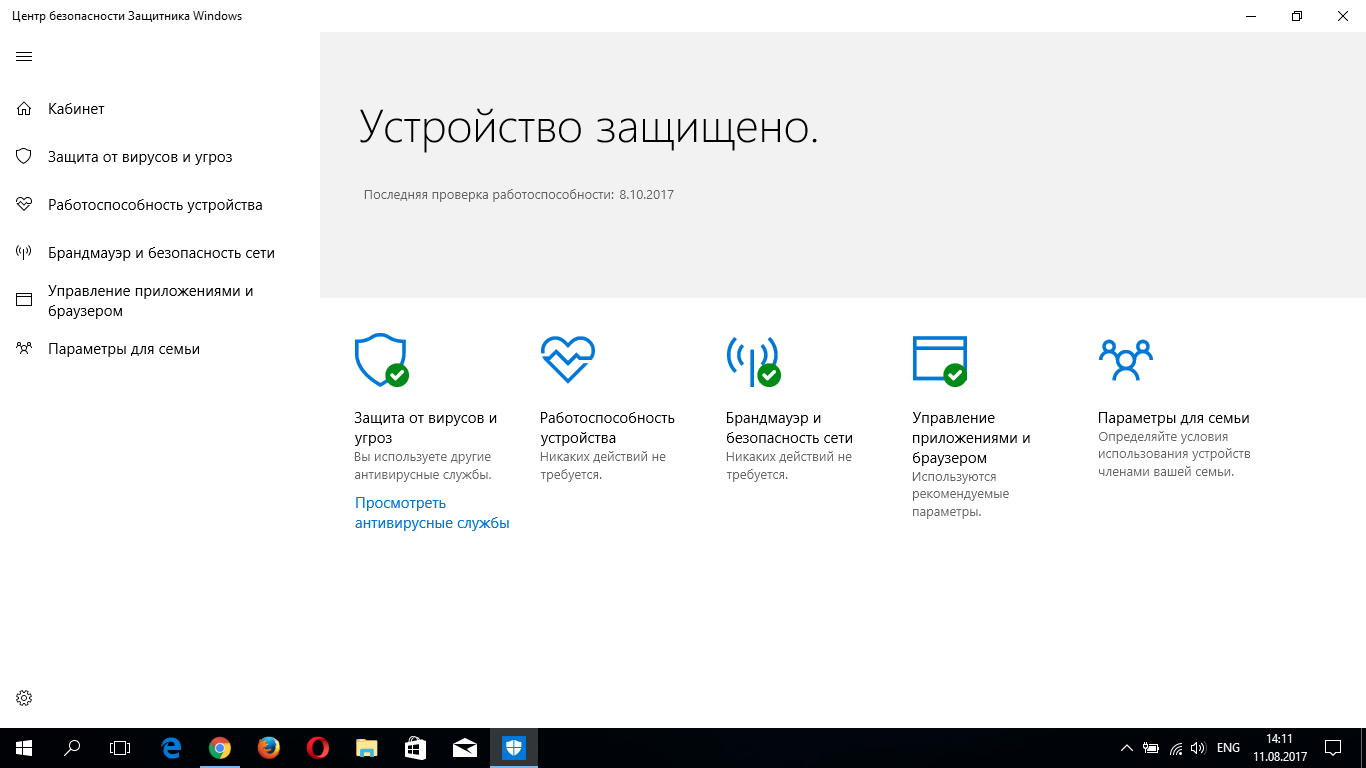Screen dimensions: 1366x768
Task: Open Управление приложениями и браузером in sidebar
Action: click(x=150, y=301)
